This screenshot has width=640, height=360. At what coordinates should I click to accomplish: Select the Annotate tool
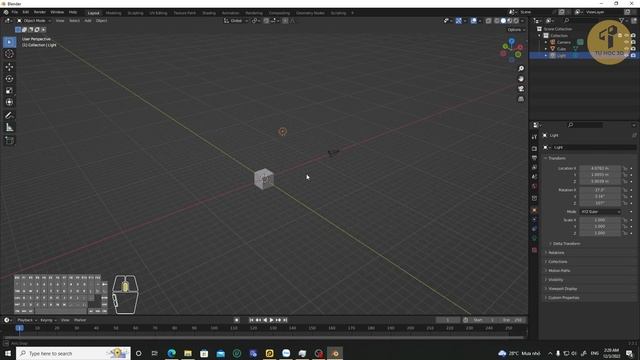[9, 116]
